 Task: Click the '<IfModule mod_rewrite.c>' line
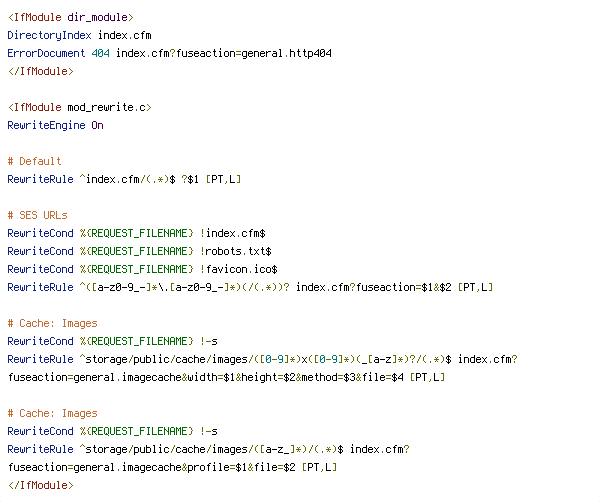click(x=80, y=108)
